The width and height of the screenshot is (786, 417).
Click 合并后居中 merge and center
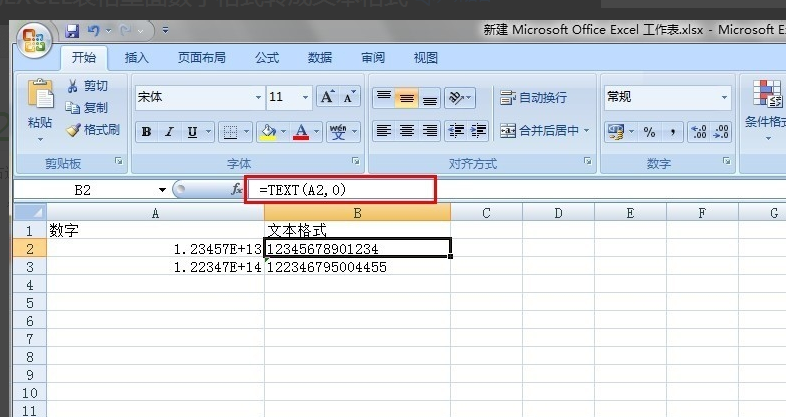(x=539, y=131)
